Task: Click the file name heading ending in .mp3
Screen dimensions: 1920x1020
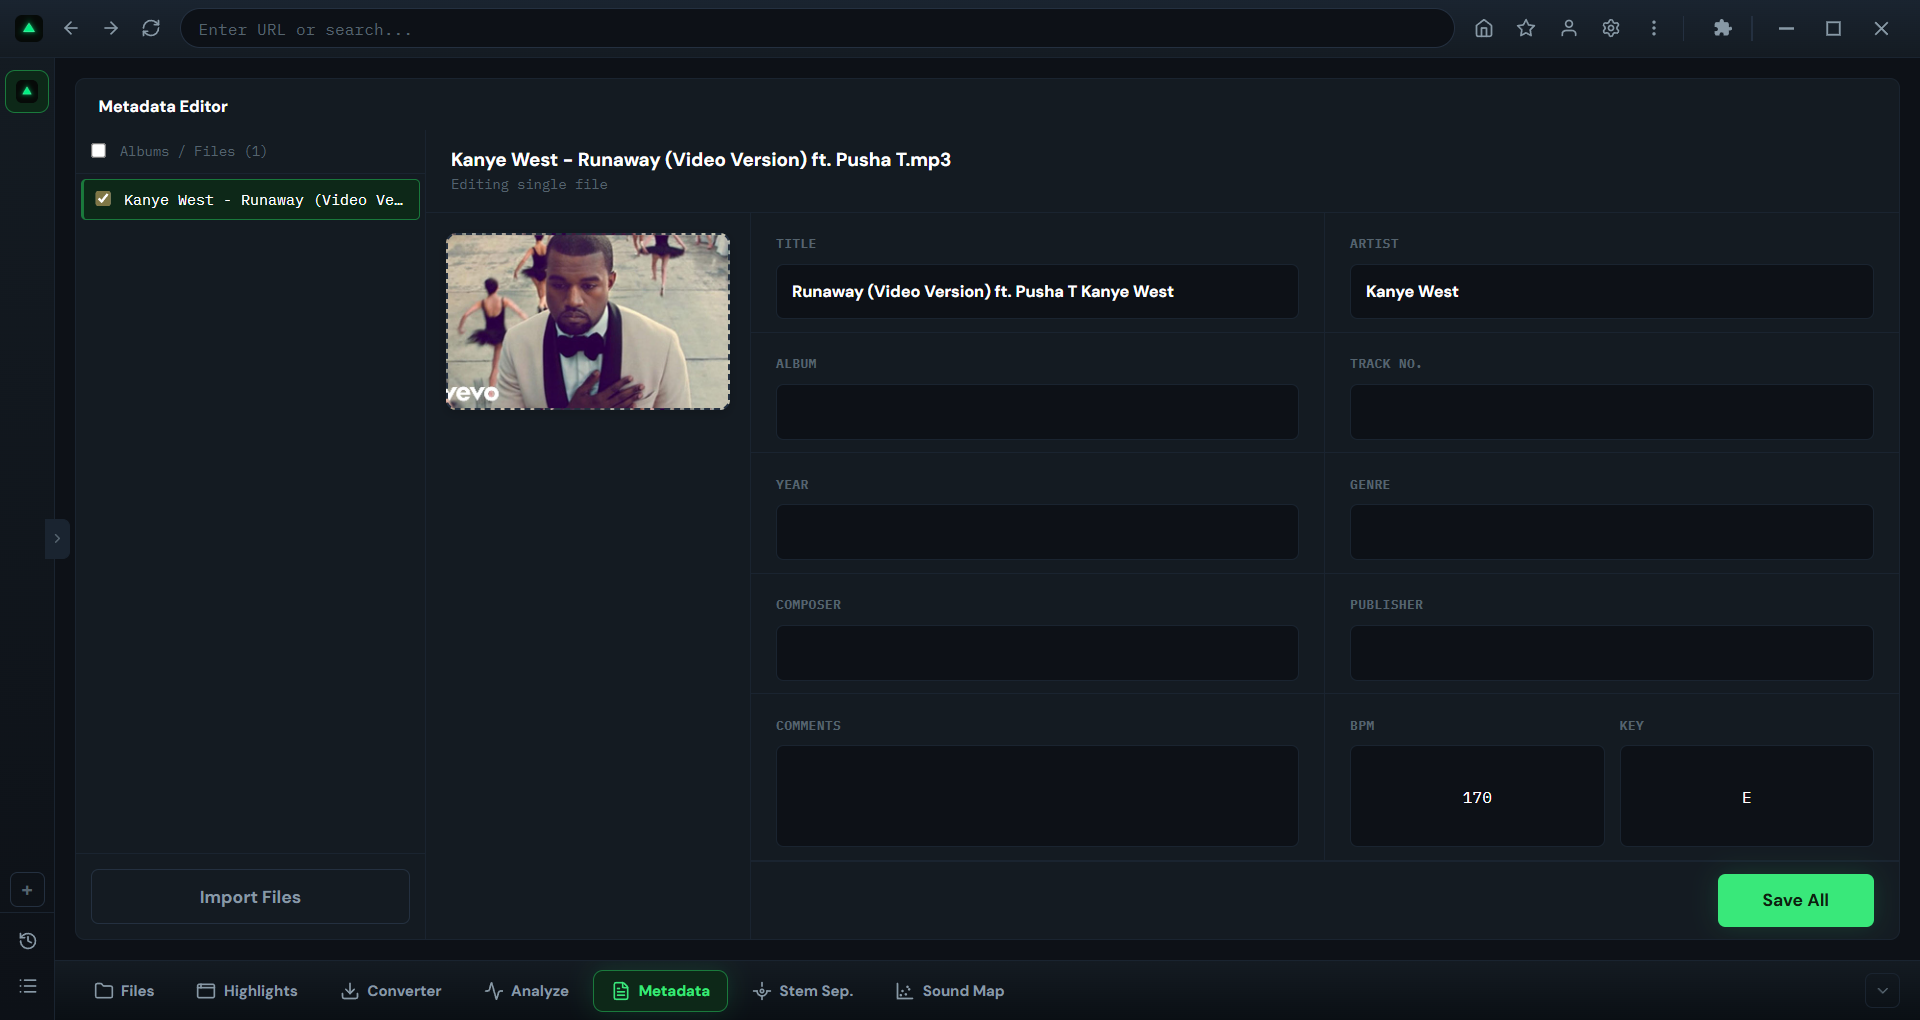Action: click(x=700, y=160)
